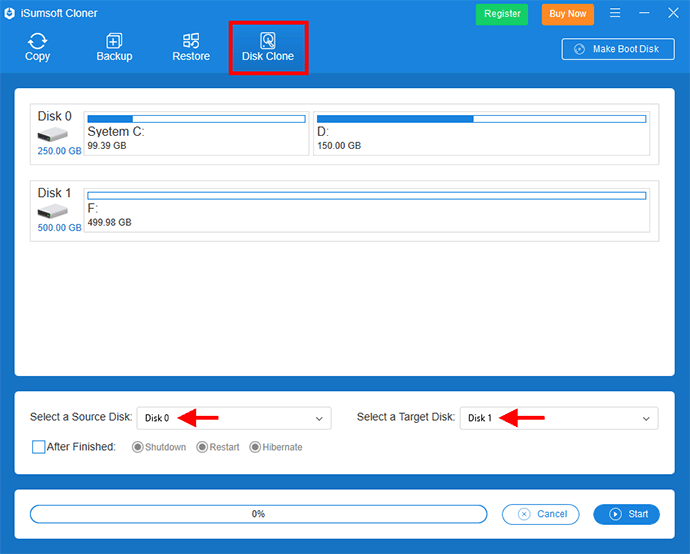Click the iSumsoft Cloner logo icon

[10, 13]
